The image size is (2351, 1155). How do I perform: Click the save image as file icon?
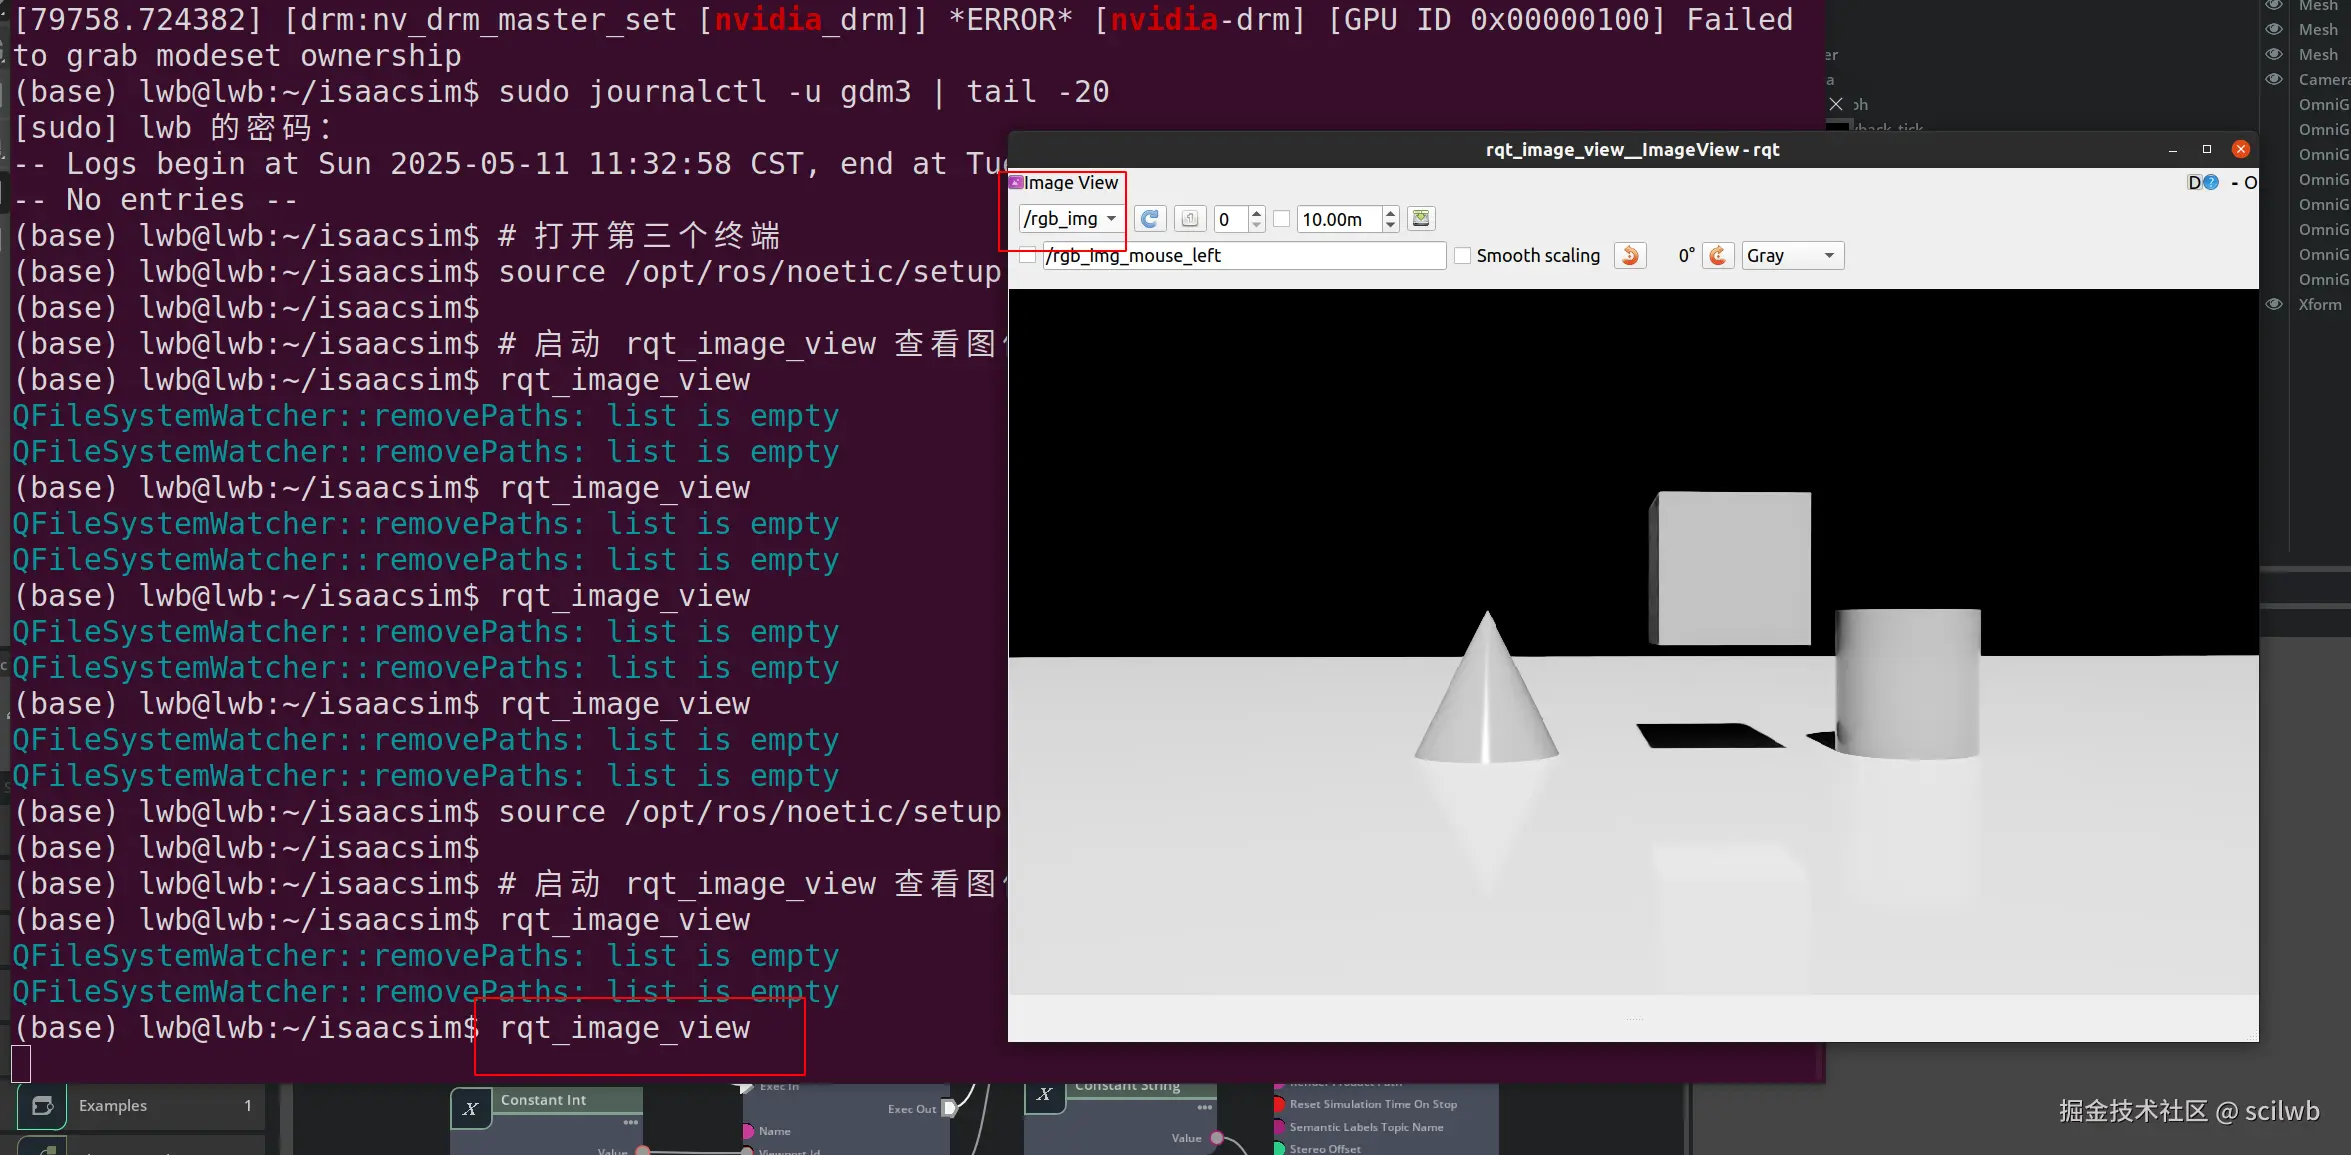(1421, 219)
